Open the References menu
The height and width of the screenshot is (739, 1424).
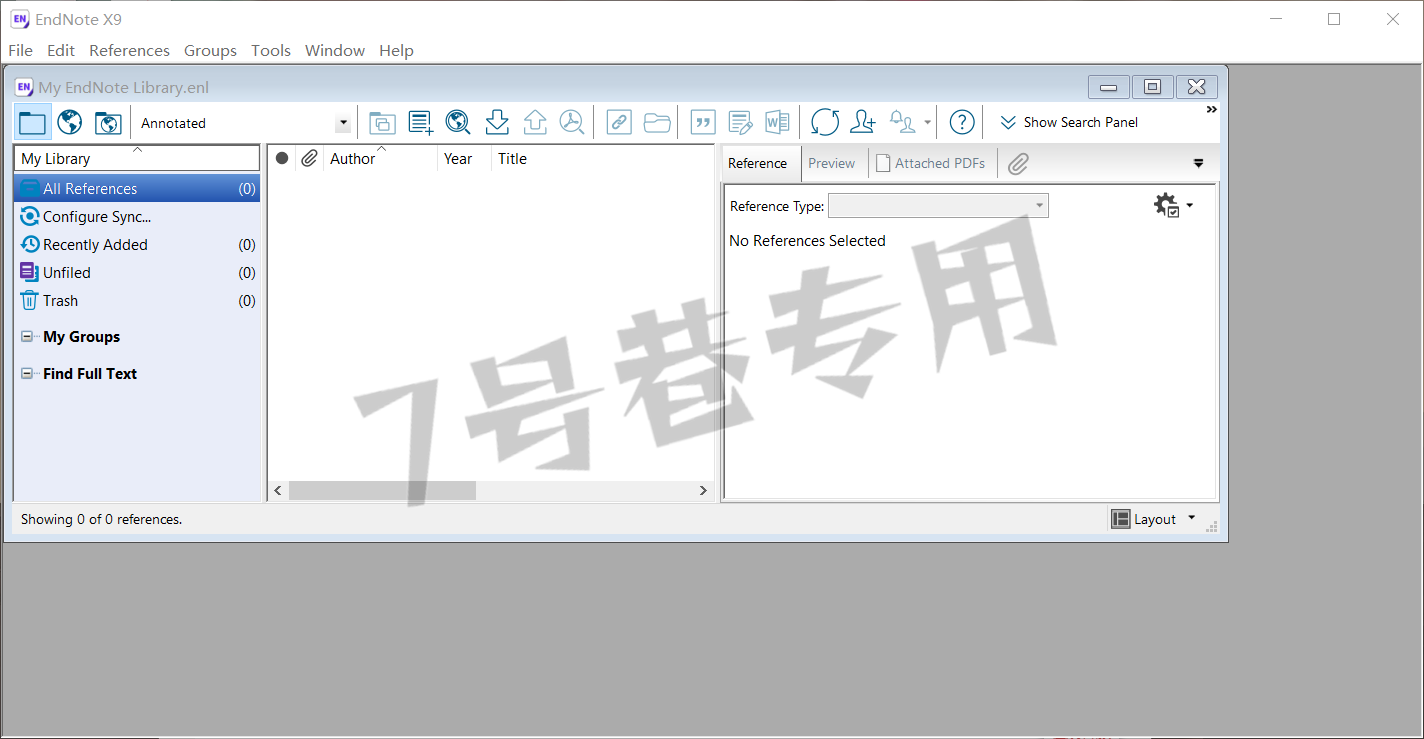coord(129,50)
